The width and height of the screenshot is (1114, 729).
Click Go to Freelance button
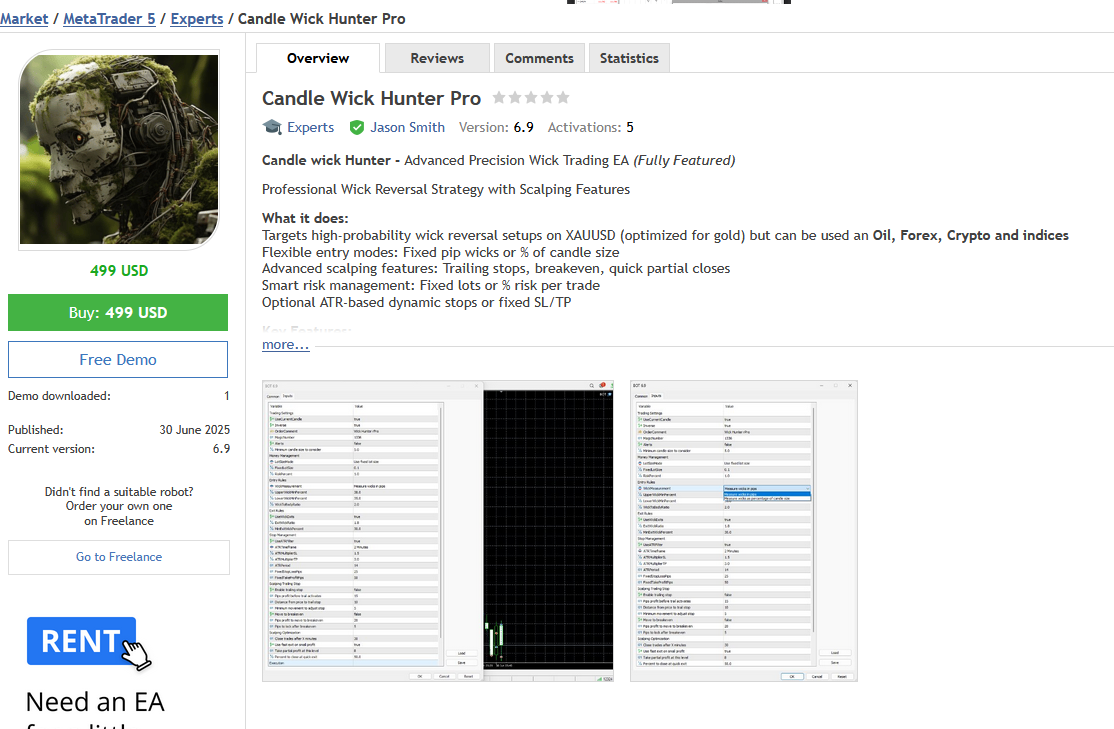point(119,557)
